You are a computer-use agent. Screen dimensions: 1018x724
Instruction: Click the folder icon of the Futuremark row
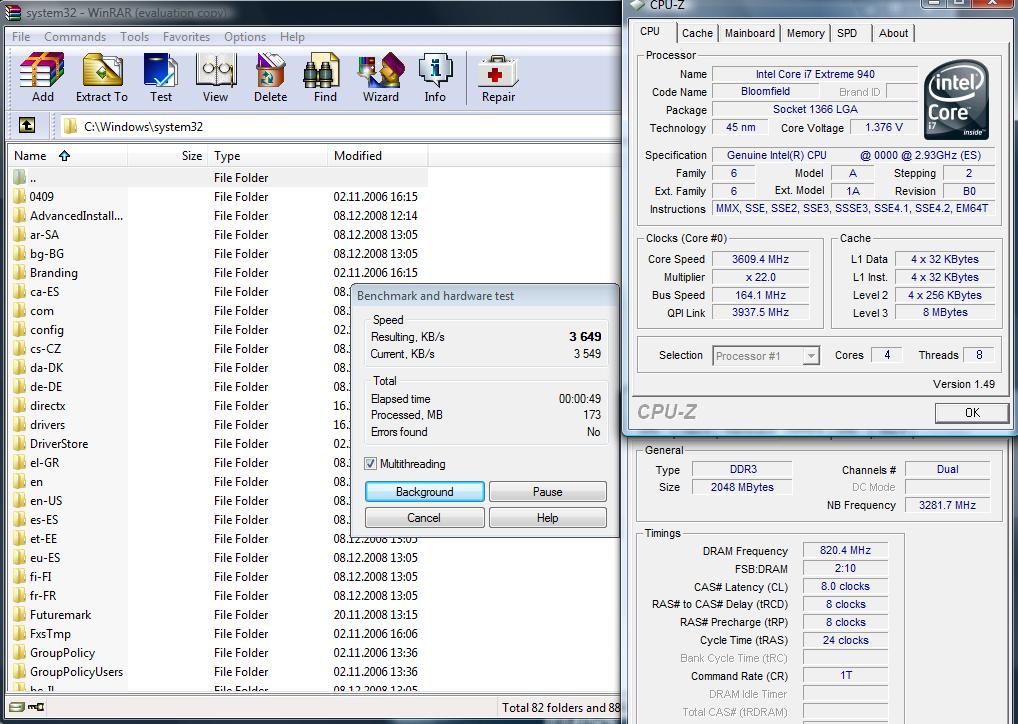[19, 615]
